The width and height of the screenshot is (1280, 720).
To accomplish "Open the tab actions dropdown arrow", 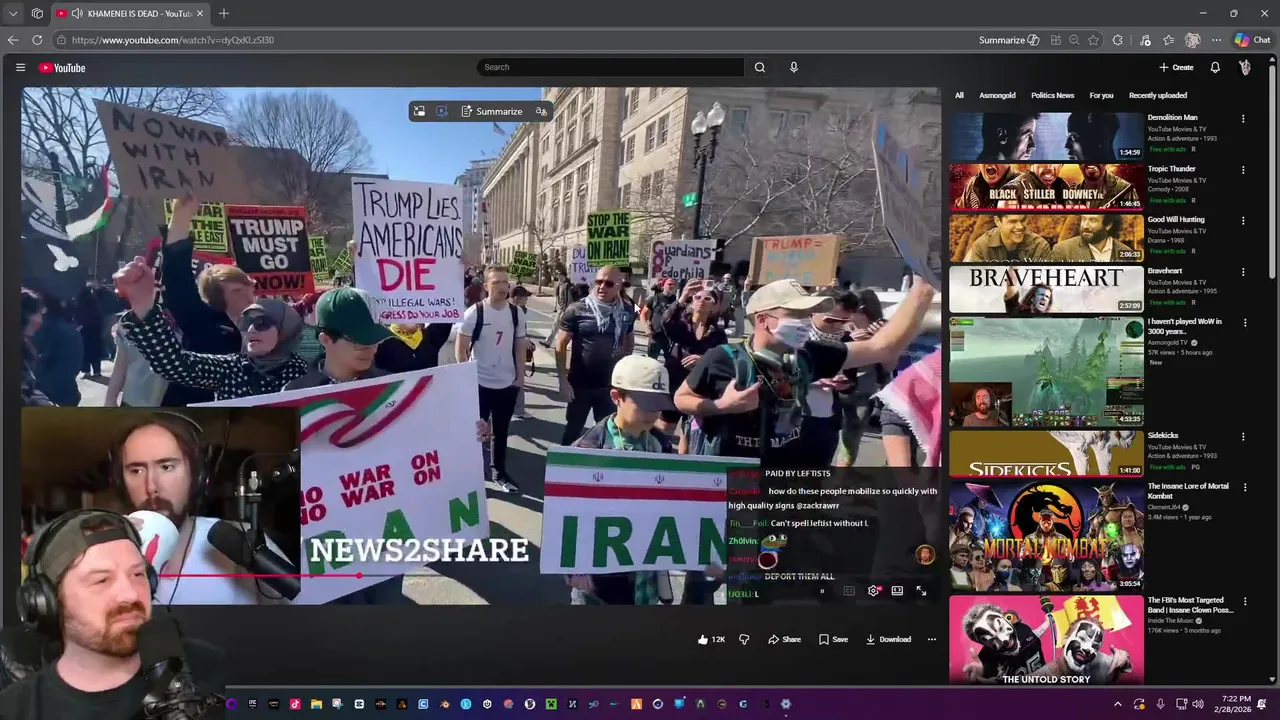I will point(12,13).
